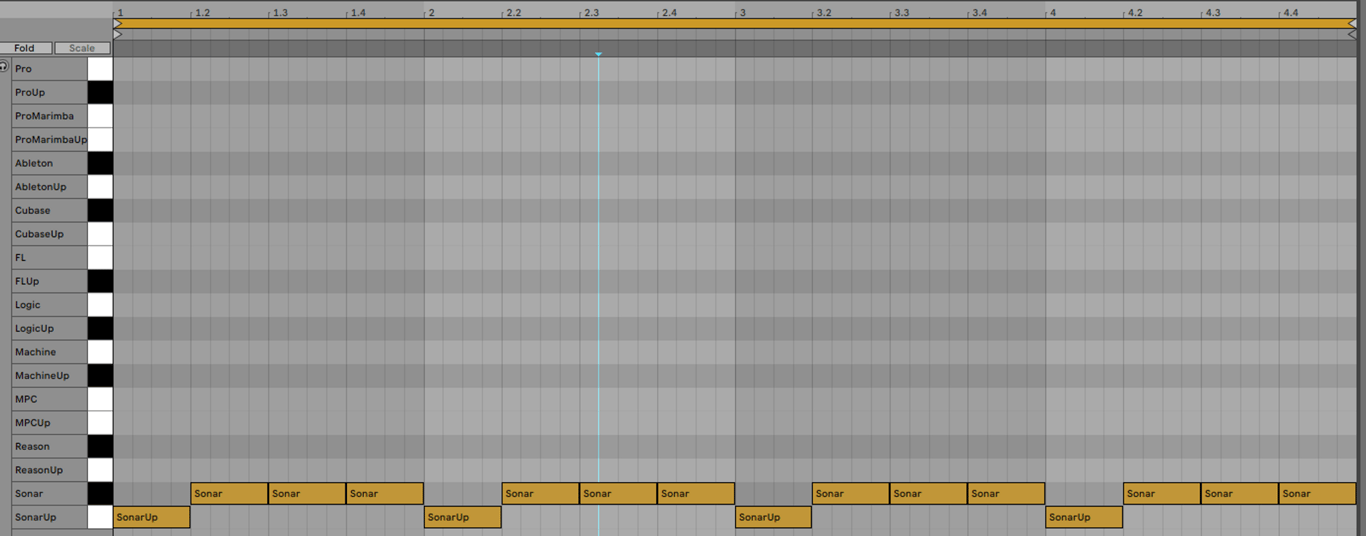Viewport: 1366px width, 536px height.
Task: Play the black piano key beside Cubase
Action: [100, 210]
